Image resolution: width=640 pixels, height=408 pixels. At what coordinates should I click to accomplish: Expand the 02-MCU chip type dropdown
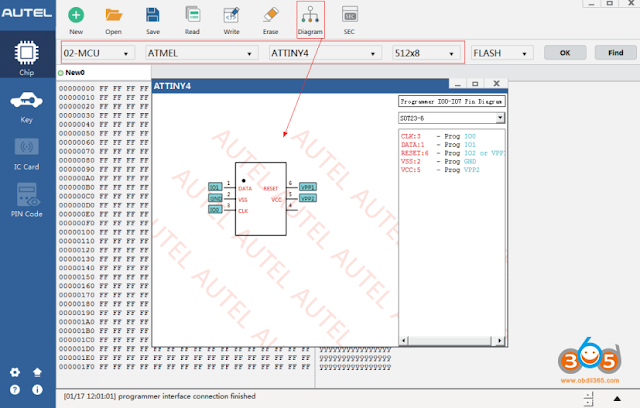pyautogui.click(x=98, y=53)
